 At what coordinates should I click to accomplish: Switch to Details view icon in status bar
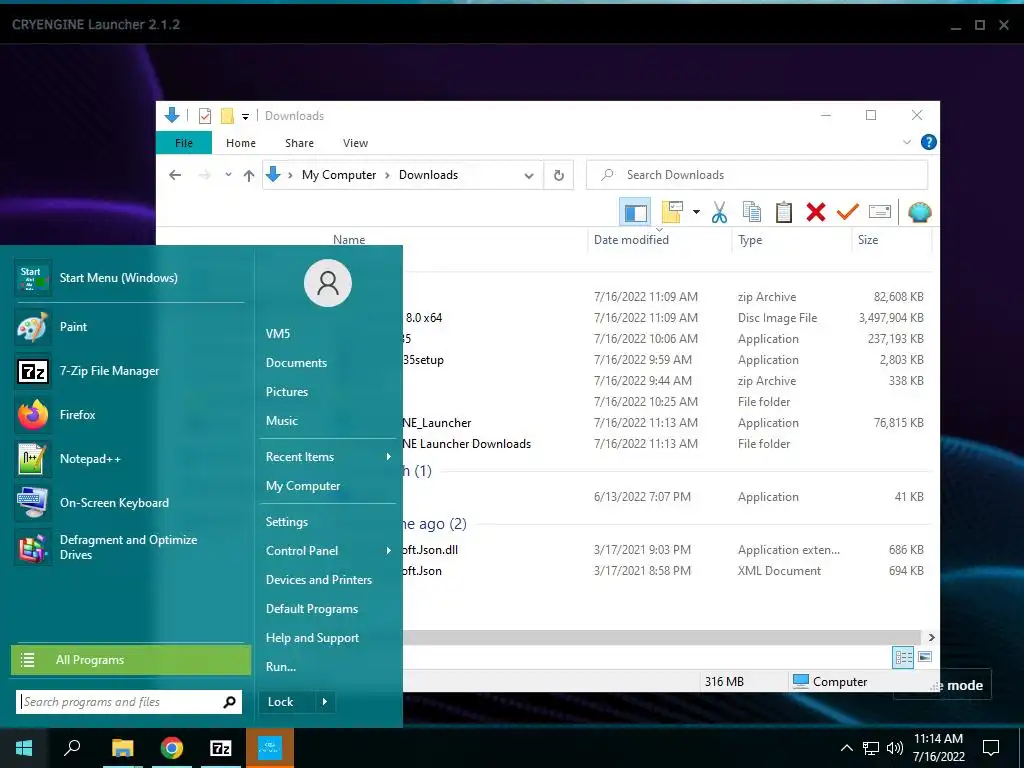(x=903, y=658)
